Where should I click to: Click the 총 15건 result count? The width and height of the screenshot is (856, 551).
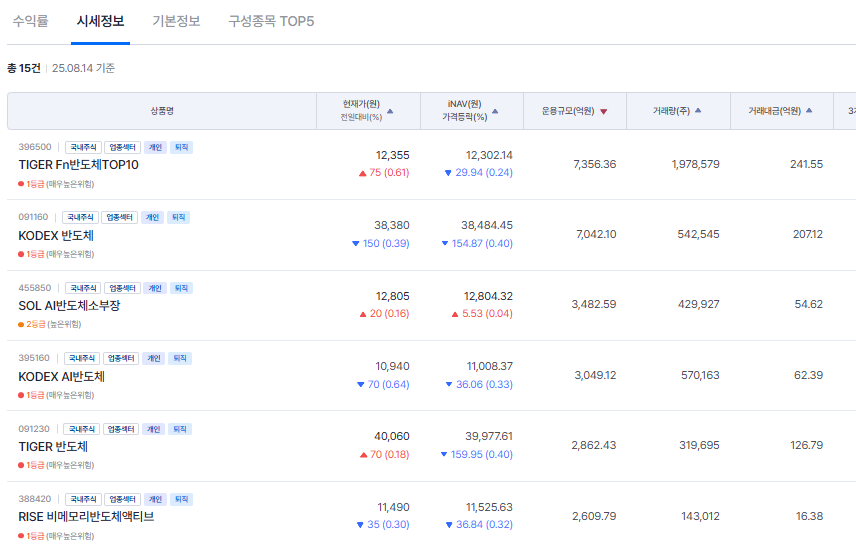pos(23,68)
